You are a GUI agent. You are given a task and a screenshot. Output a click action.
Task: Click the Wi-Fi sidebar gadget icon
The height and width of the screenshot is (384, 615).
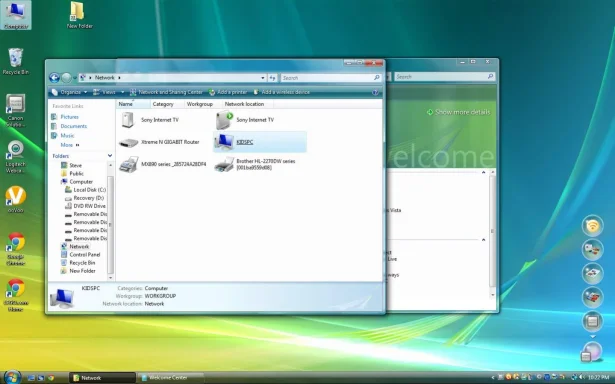(592, 226)
